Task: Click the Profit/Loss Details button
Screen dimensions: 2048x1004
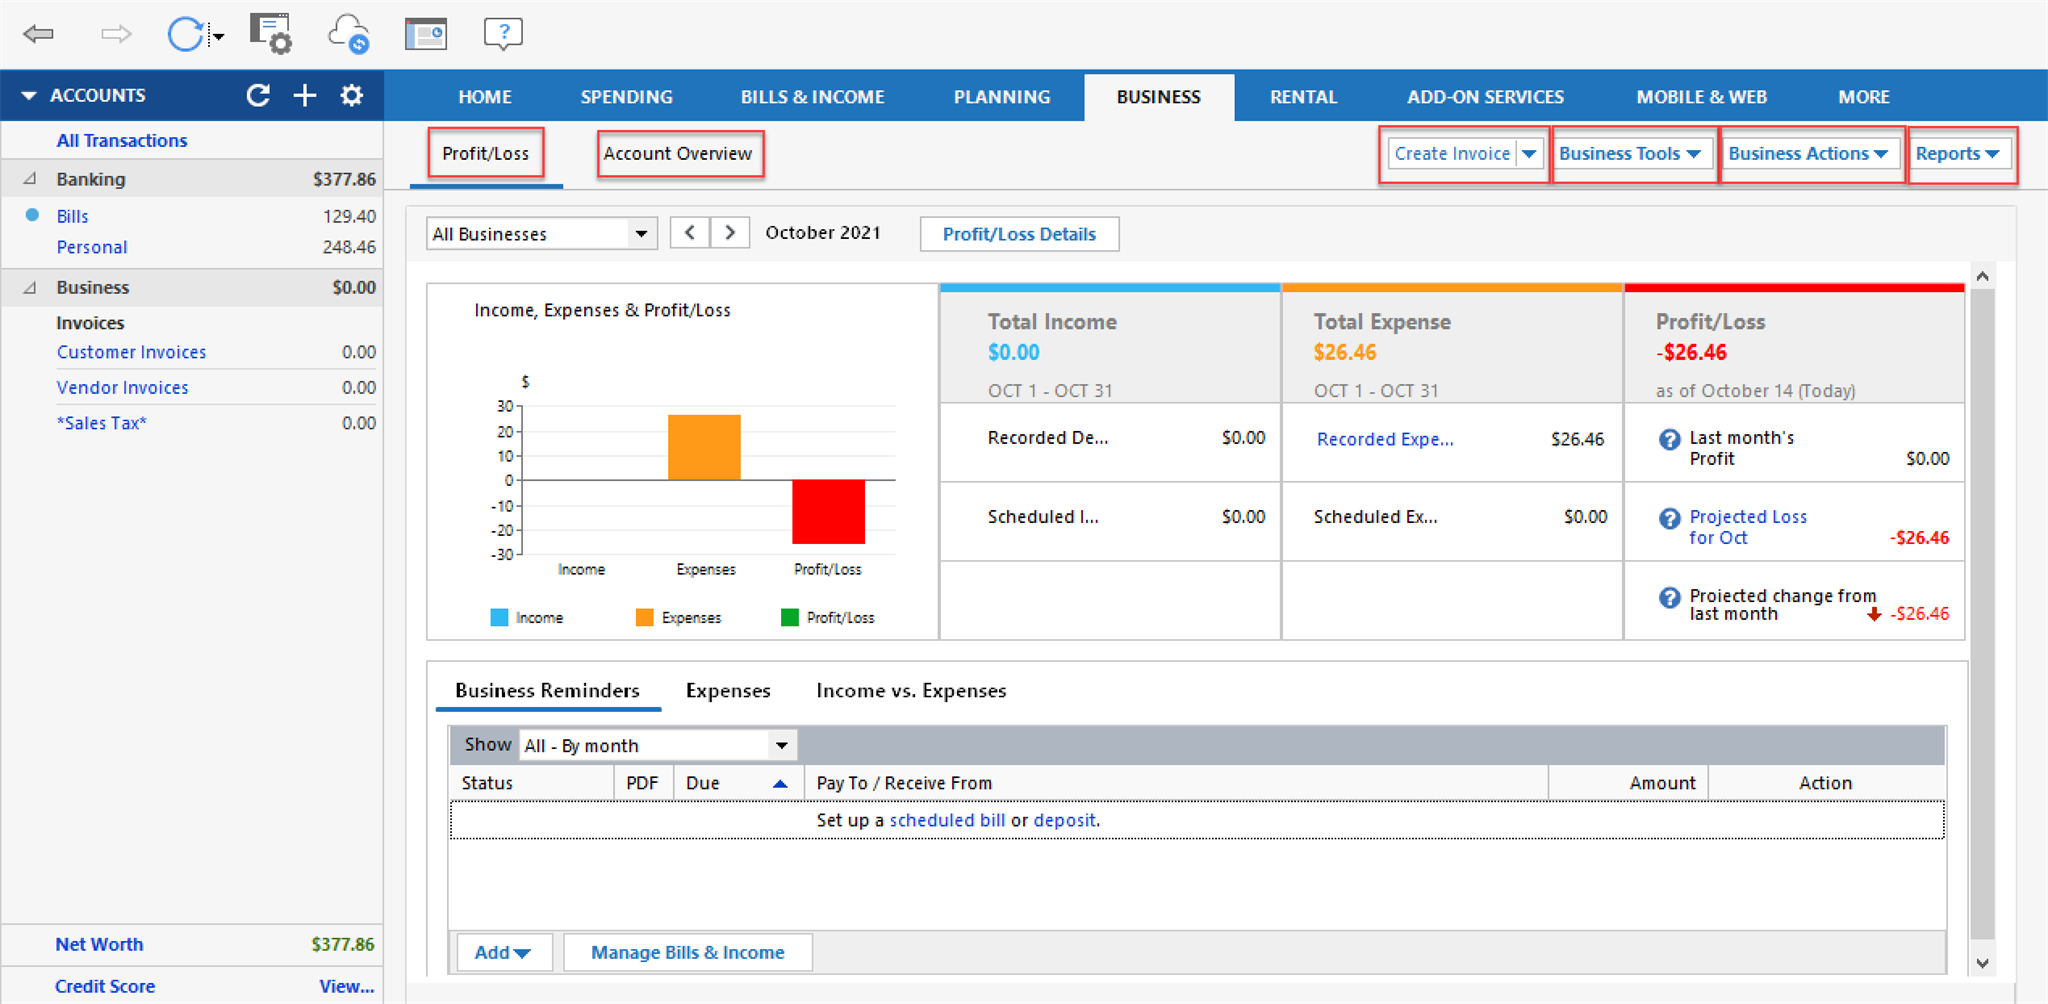Action: point(1018,234)
